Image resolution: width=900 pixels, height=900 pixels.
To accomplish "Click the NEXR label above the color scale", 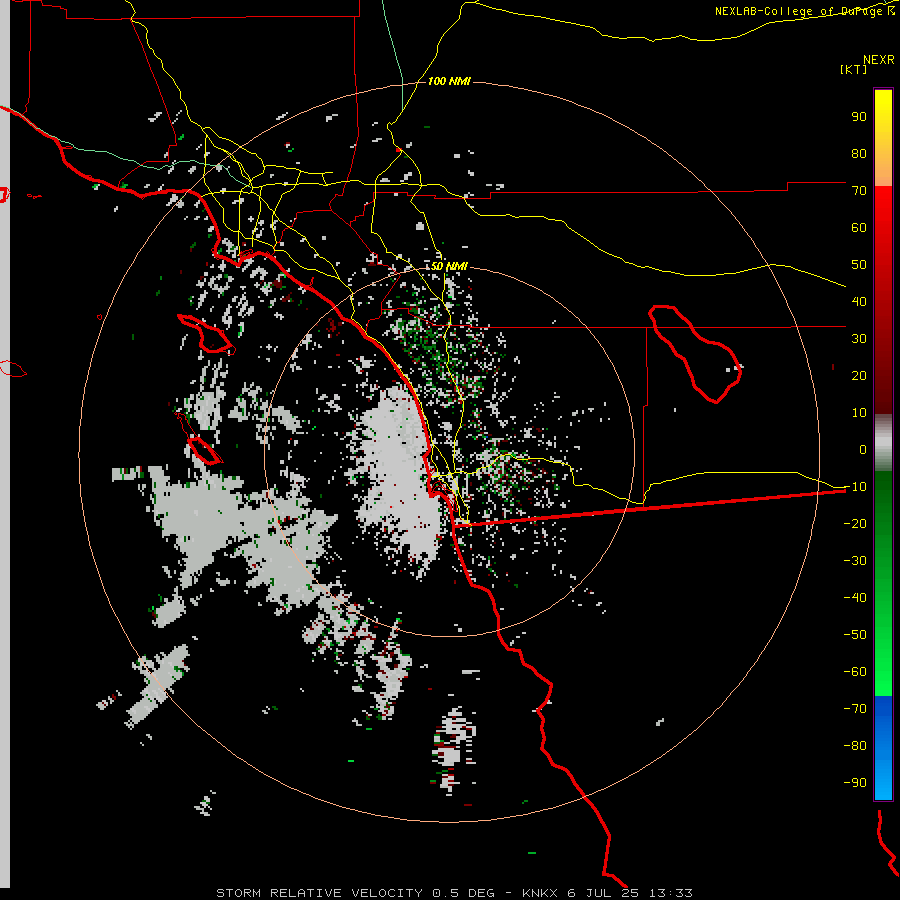I will coord(878,60).
